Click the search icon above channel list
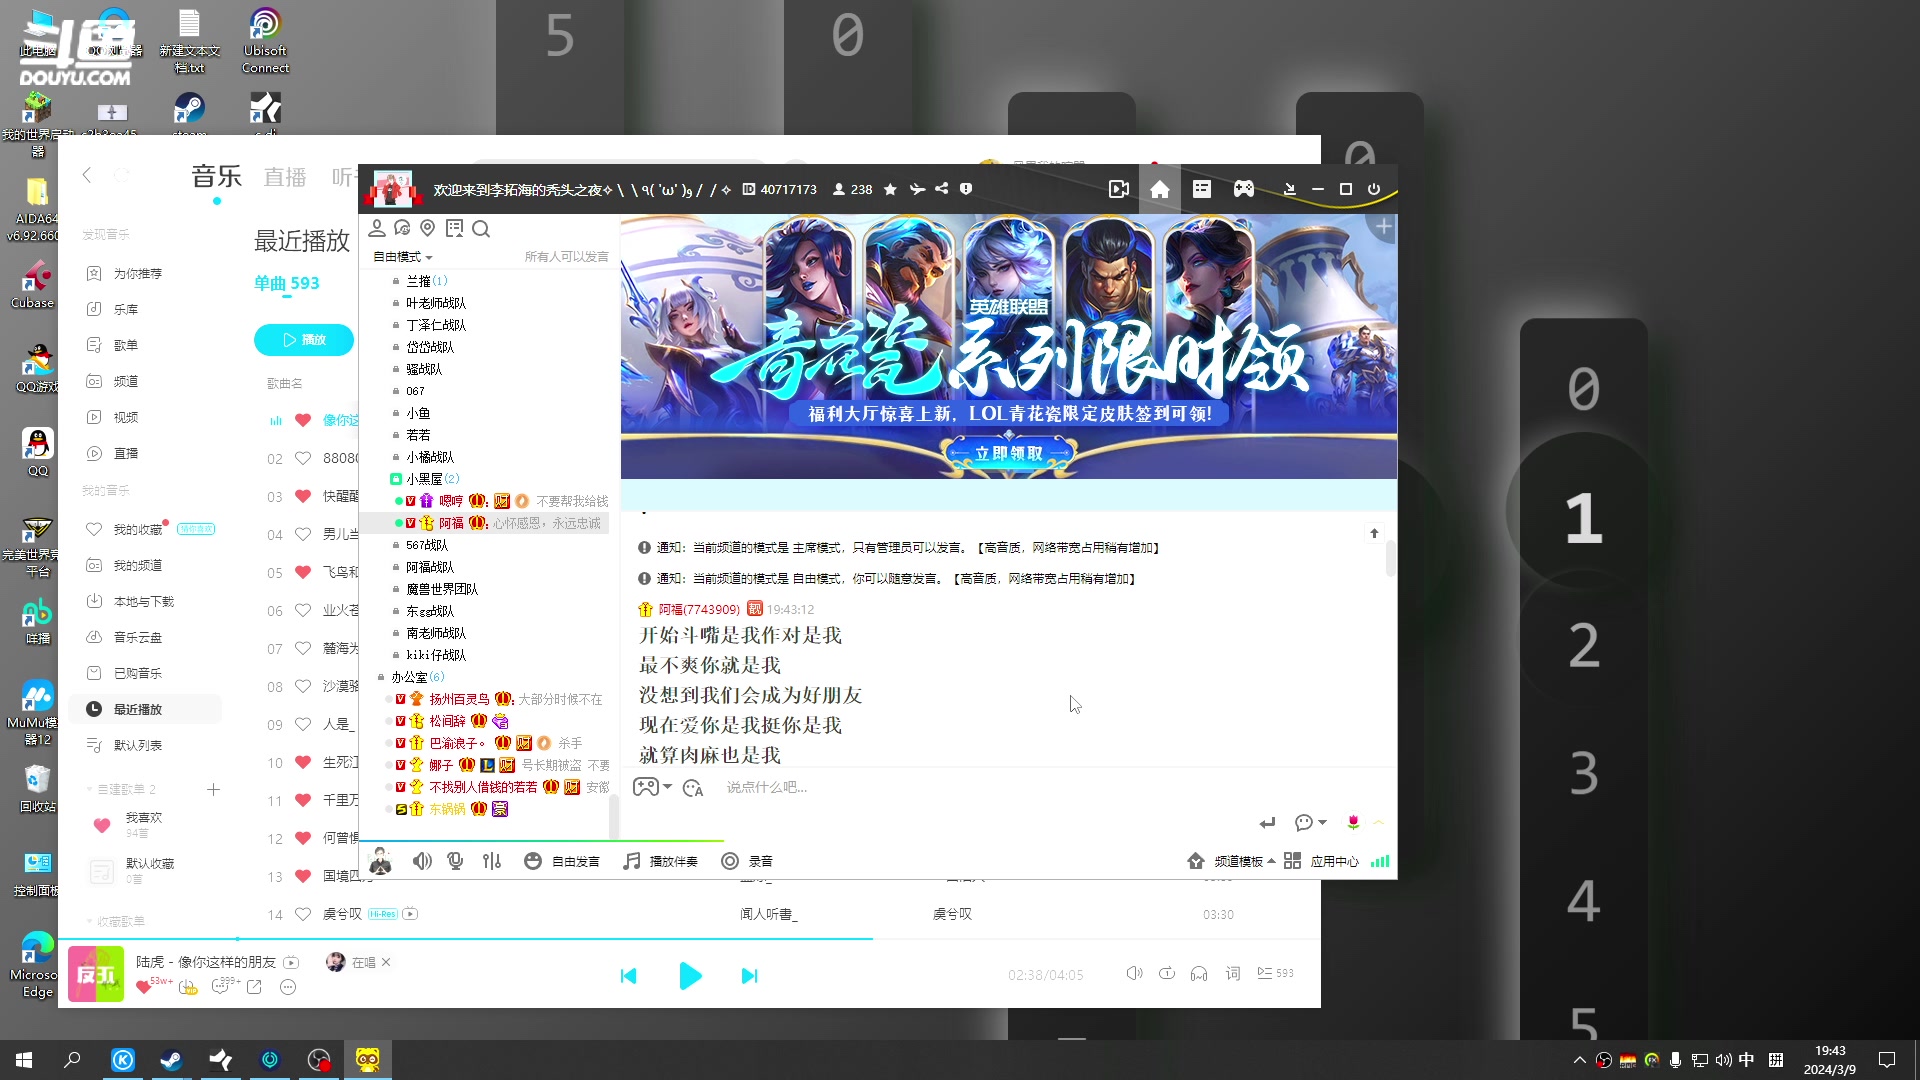Screen dimensions: 1920x1080 [481, 229]
